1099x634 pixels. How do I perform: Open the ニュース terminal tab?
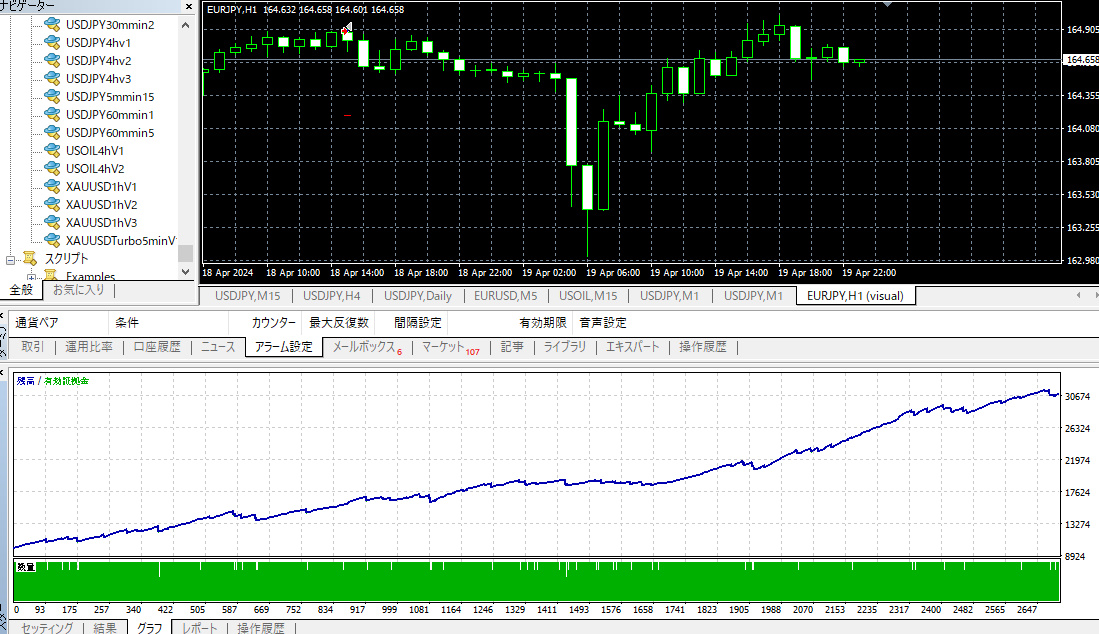click(x=218, y=347)
